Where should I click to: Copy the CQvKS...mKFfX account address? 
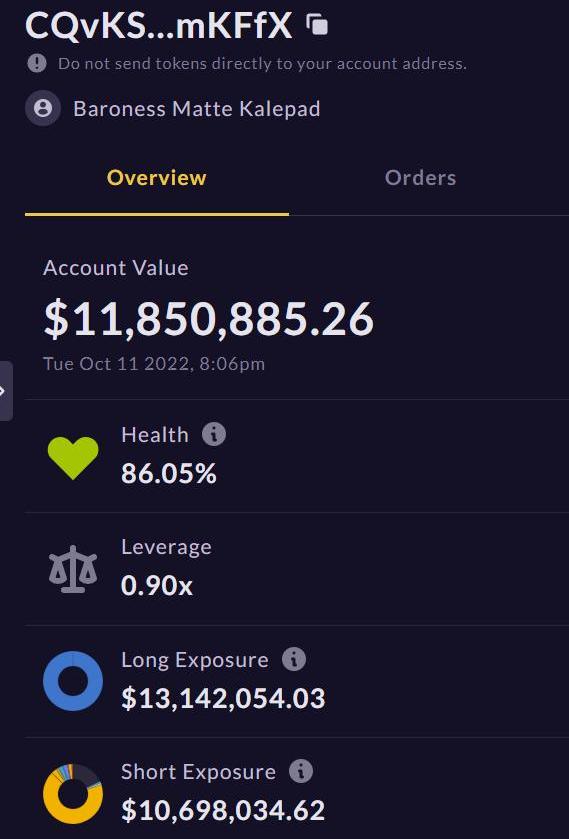[x=317, y=25]
